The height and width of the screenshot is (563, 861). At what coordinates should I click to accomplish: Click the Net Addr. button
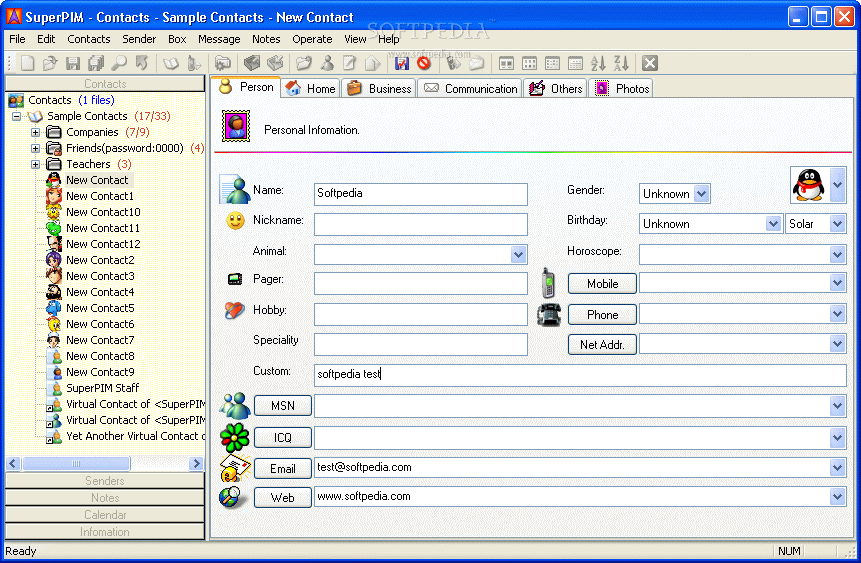602,344
